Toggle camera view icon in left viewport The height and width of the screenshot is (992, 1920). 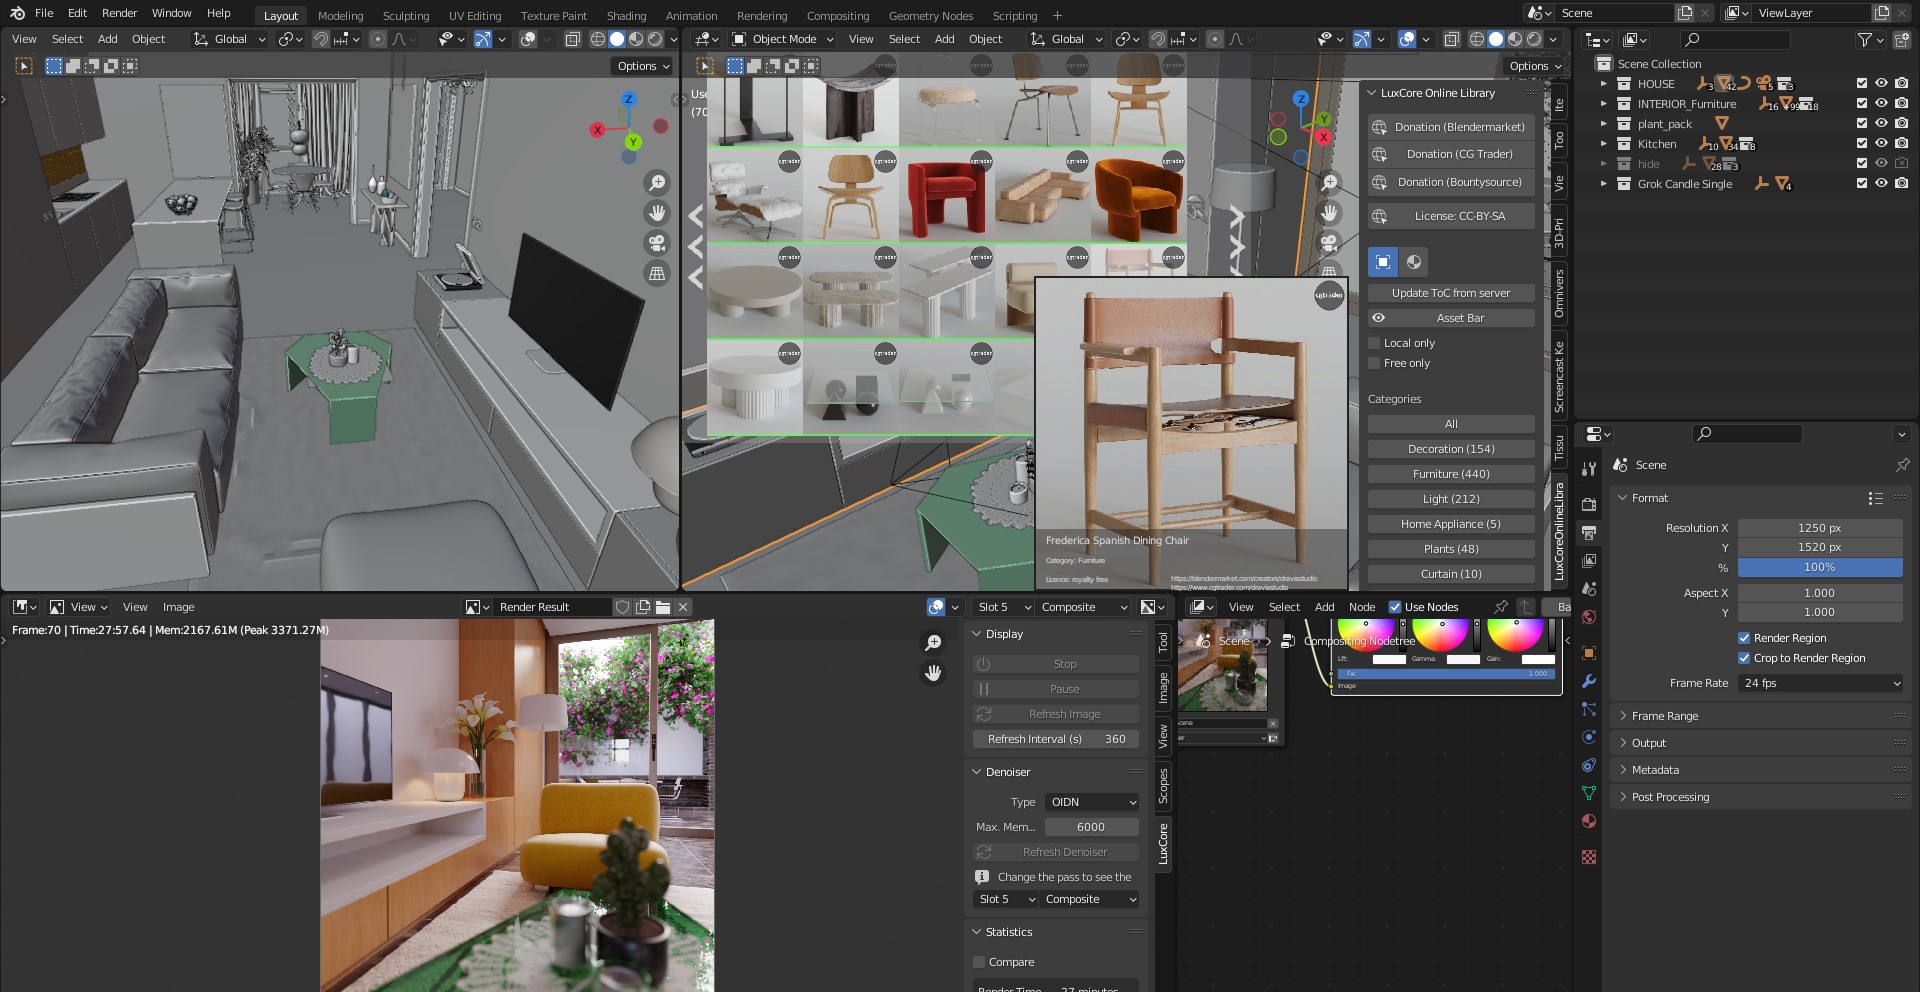(657, 243)
